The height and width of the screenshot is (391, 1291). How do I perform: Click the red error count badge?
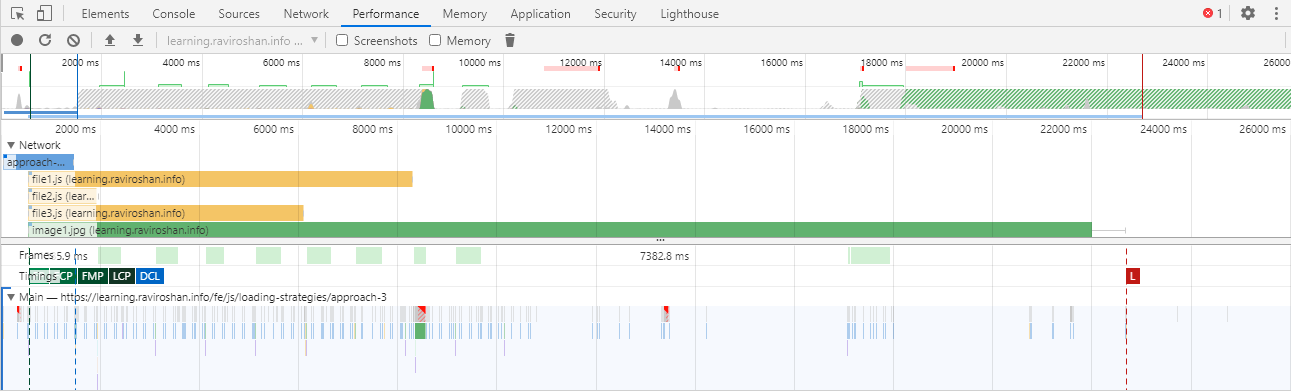1213,13
